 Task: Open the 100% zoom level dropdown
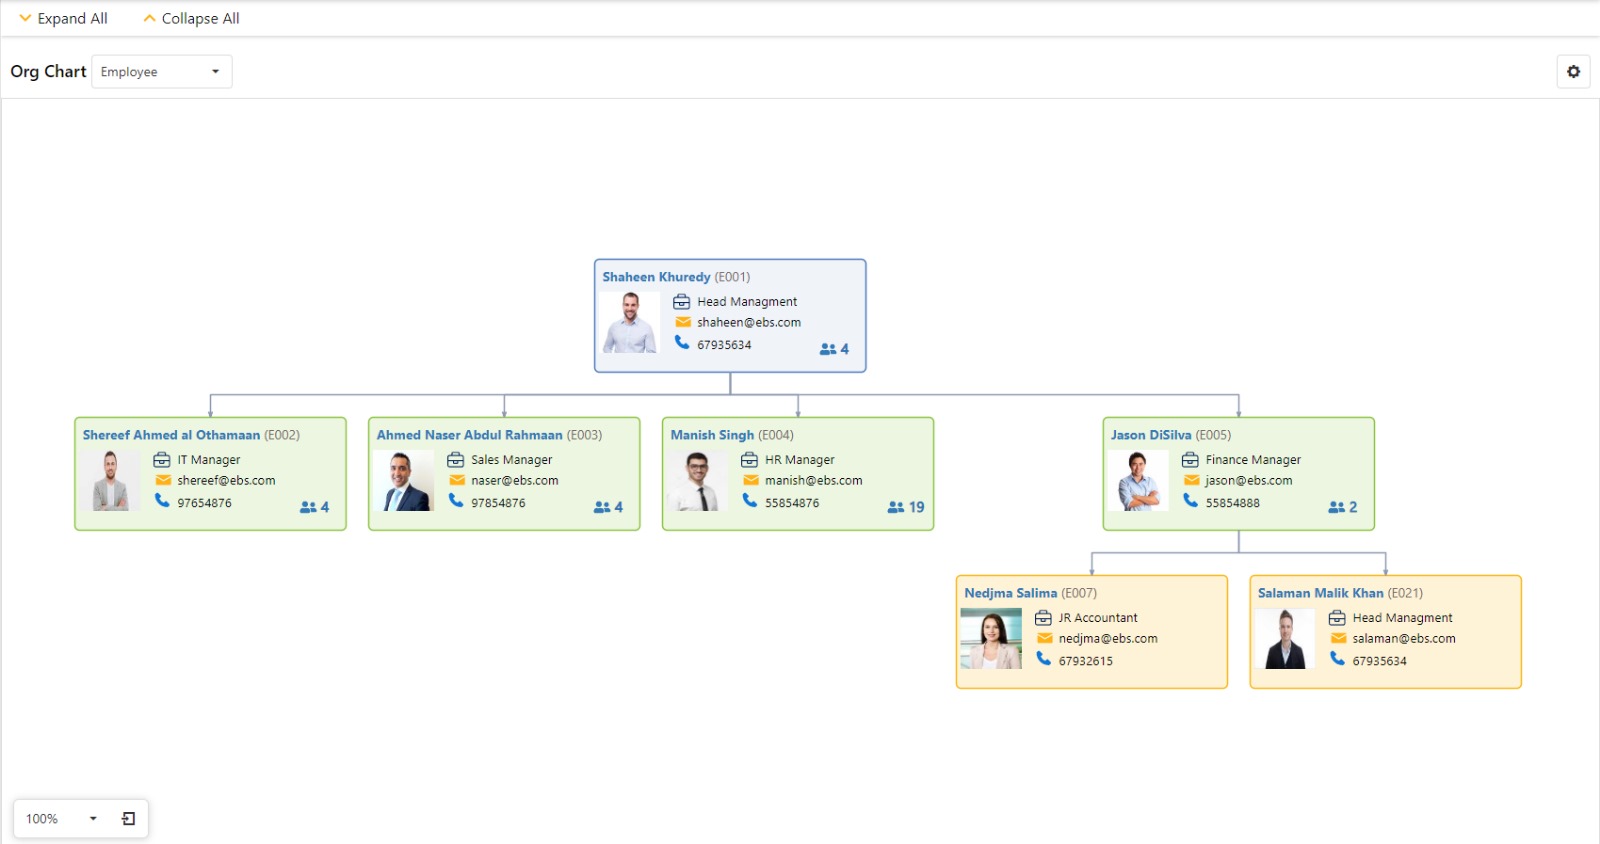point(62,819)
